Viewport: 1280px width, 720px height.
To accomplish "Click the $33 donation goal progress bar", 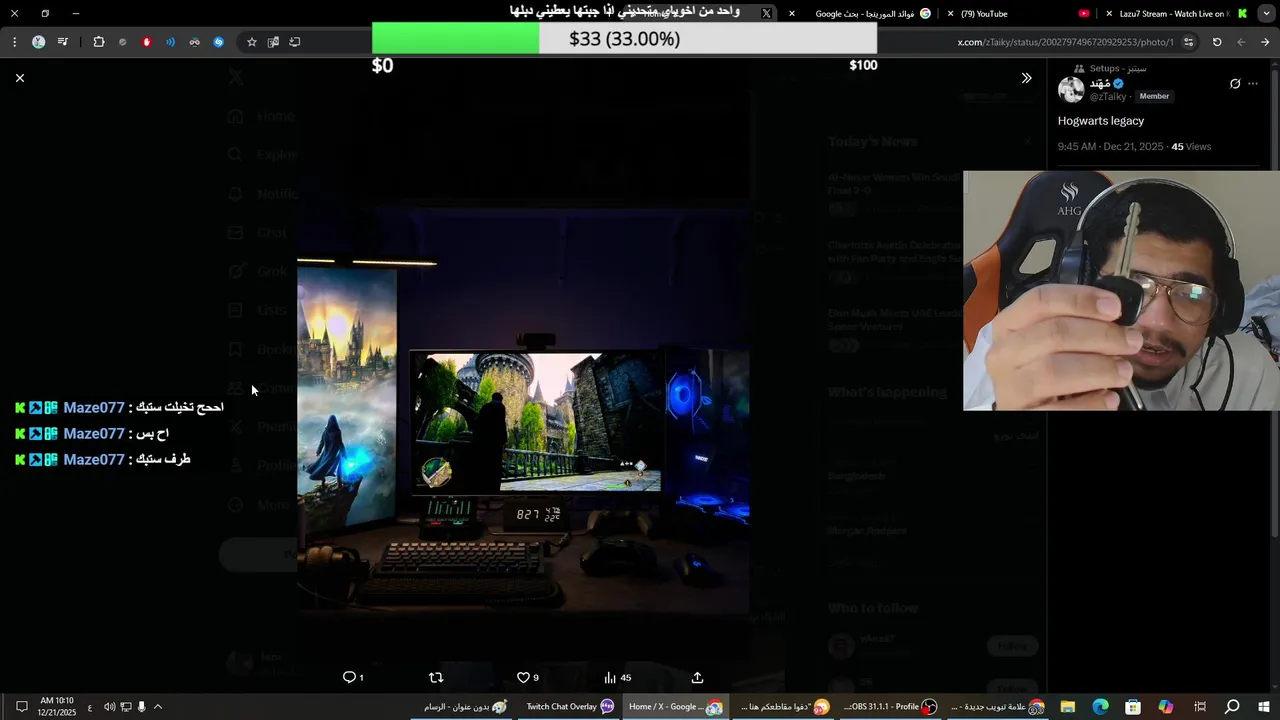I will click(624, 38).
